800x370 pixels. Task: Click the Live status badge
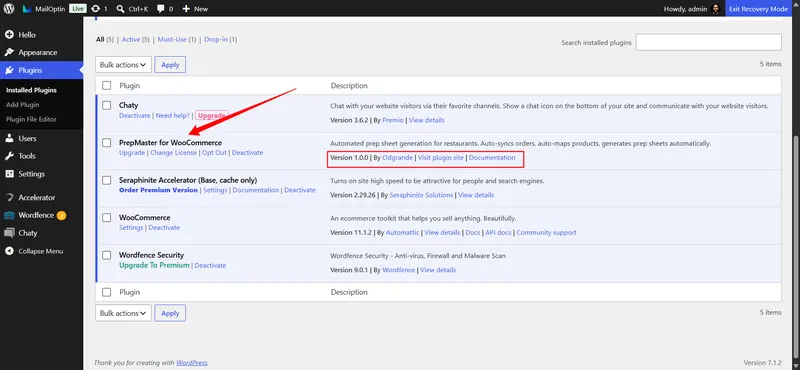click(x=78, y=9)
